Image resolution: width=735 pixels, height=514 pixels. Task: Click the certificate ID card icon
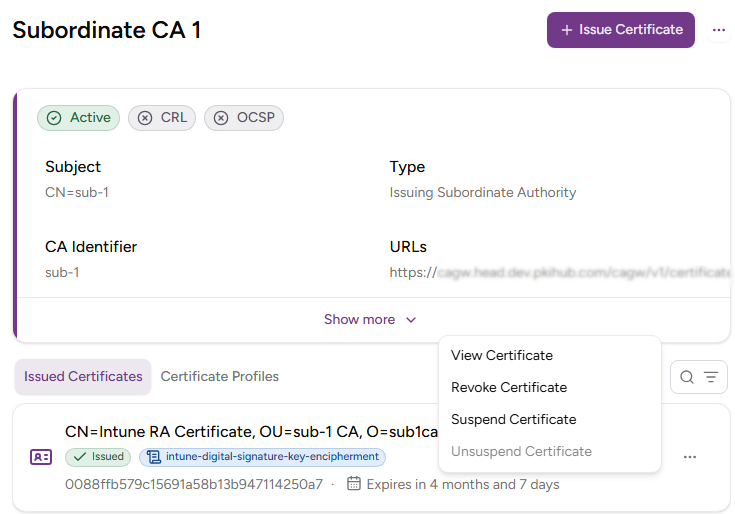41,457
